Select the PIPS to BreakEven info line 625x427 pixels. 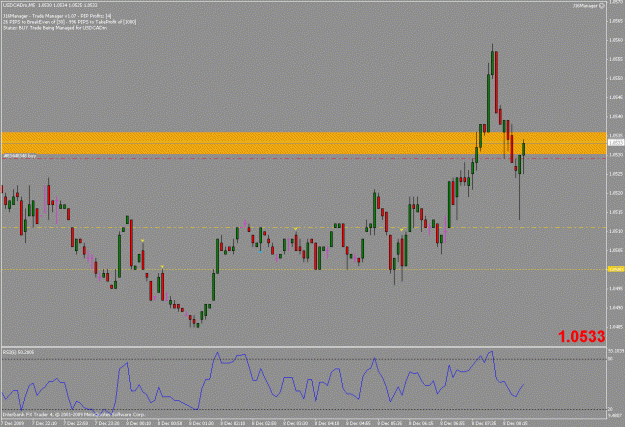click(70, 22)
